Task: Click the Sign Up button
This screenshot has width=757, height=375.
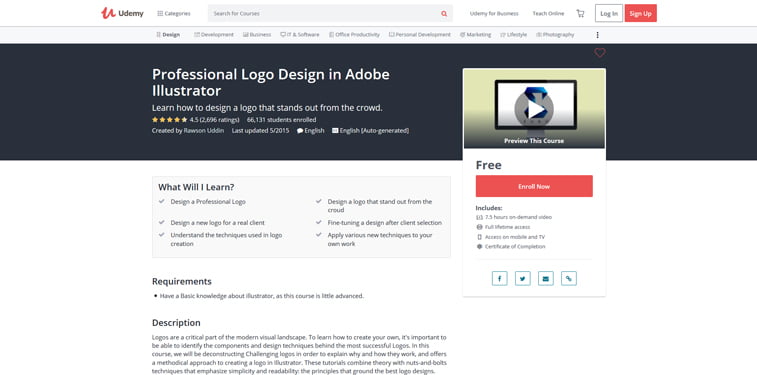Action: (641, 14)
